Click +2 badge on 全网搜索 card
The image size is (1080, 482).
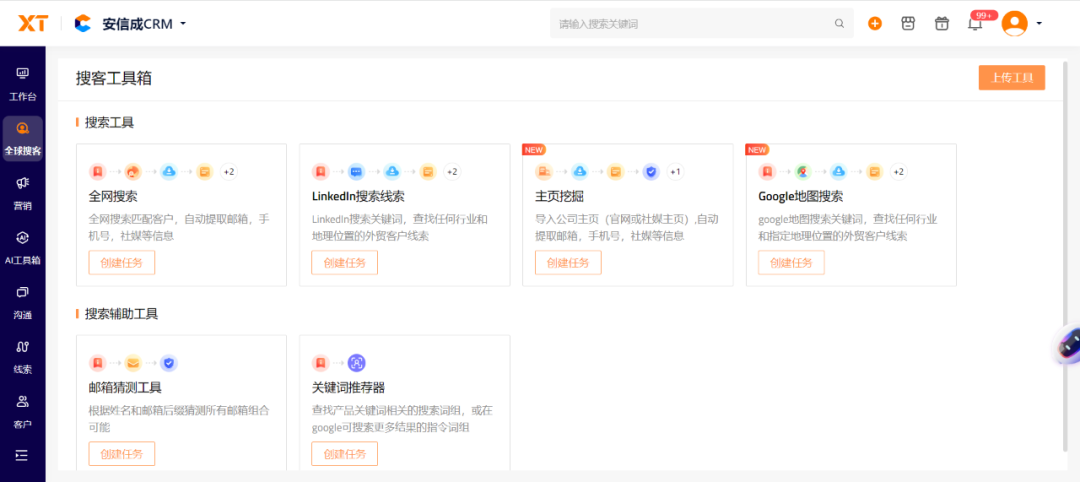click(x=229, y=171)
